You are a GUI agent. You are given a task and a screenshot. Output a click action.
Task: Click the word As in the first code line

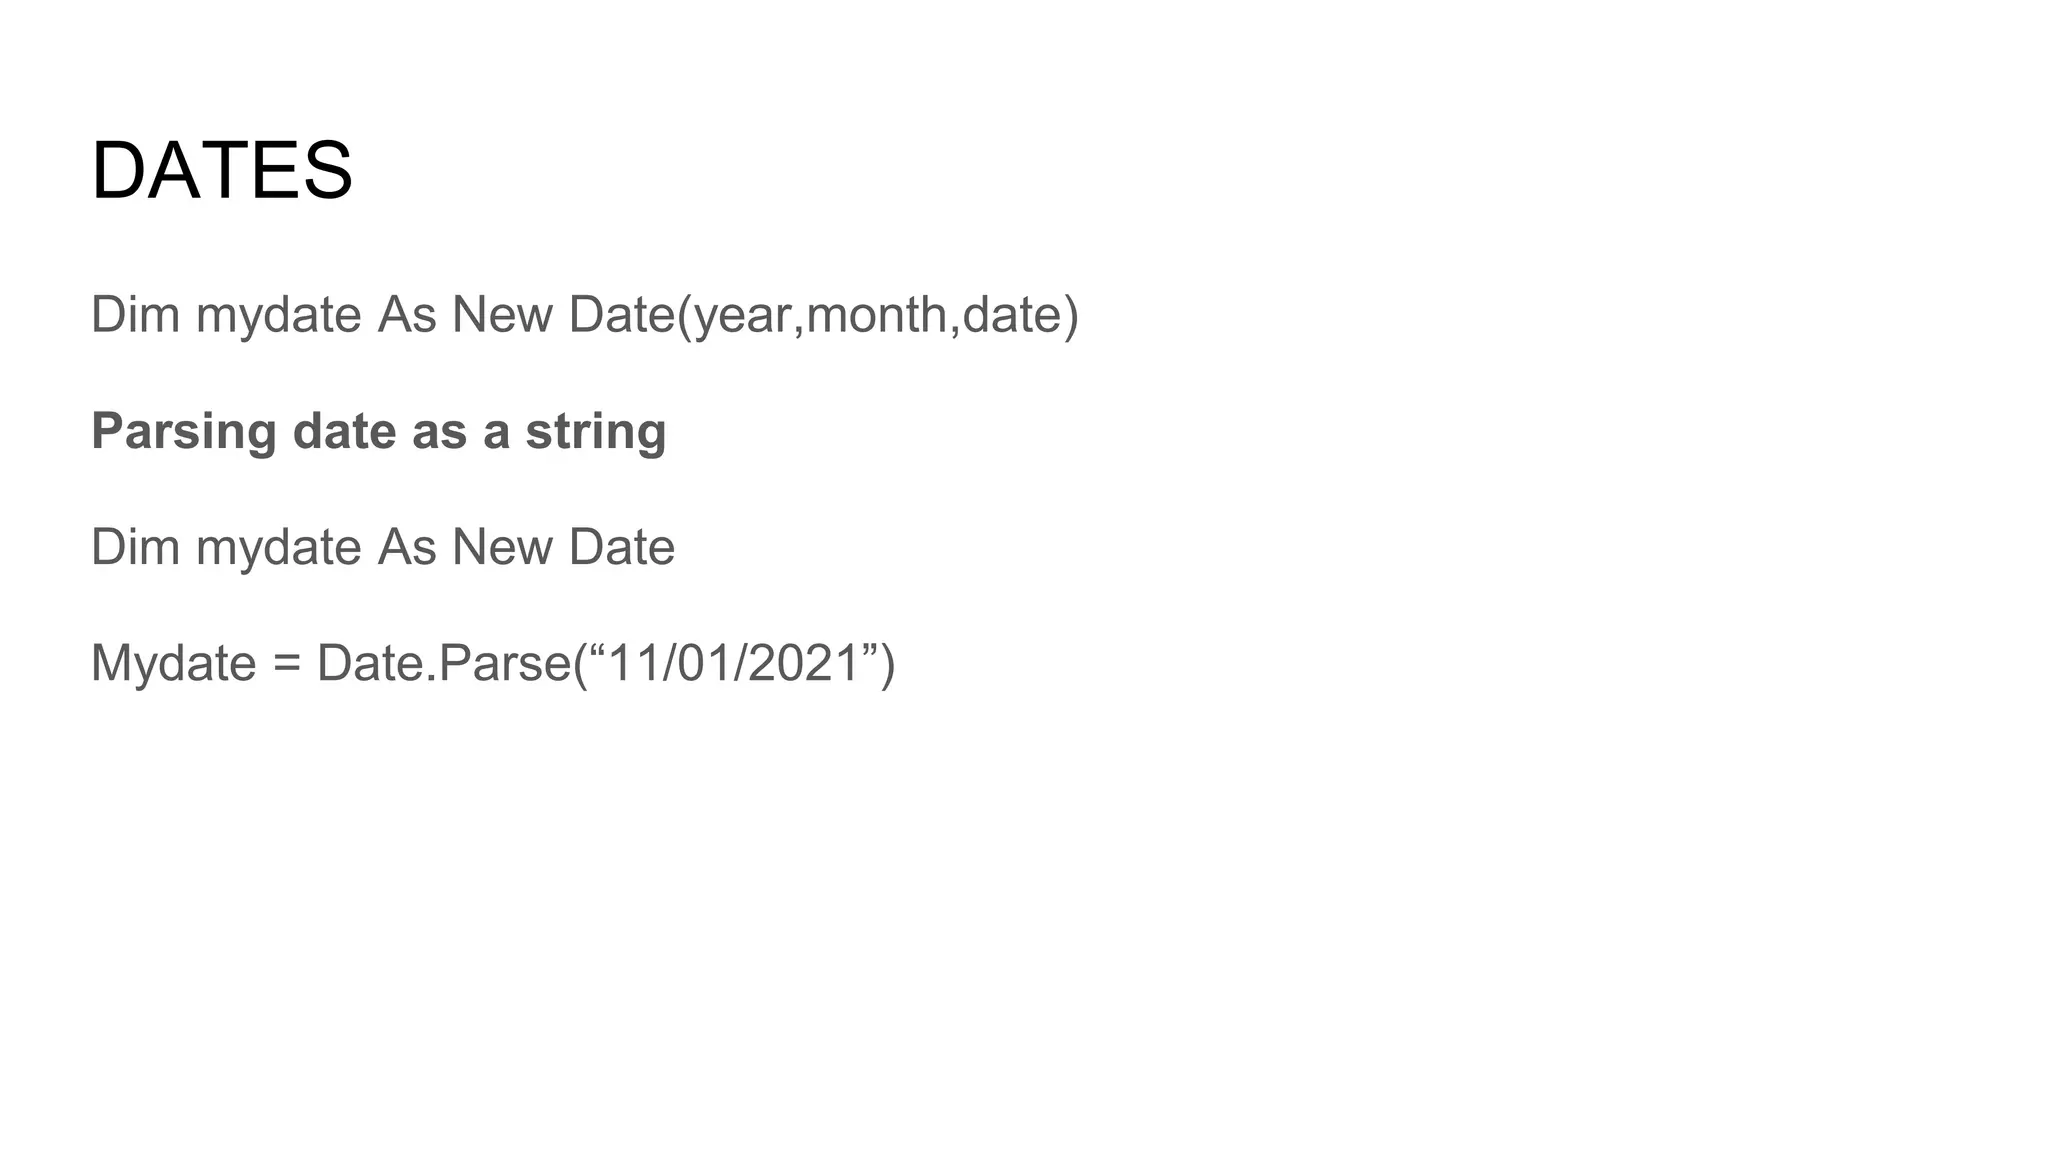(x=407, y=316)
